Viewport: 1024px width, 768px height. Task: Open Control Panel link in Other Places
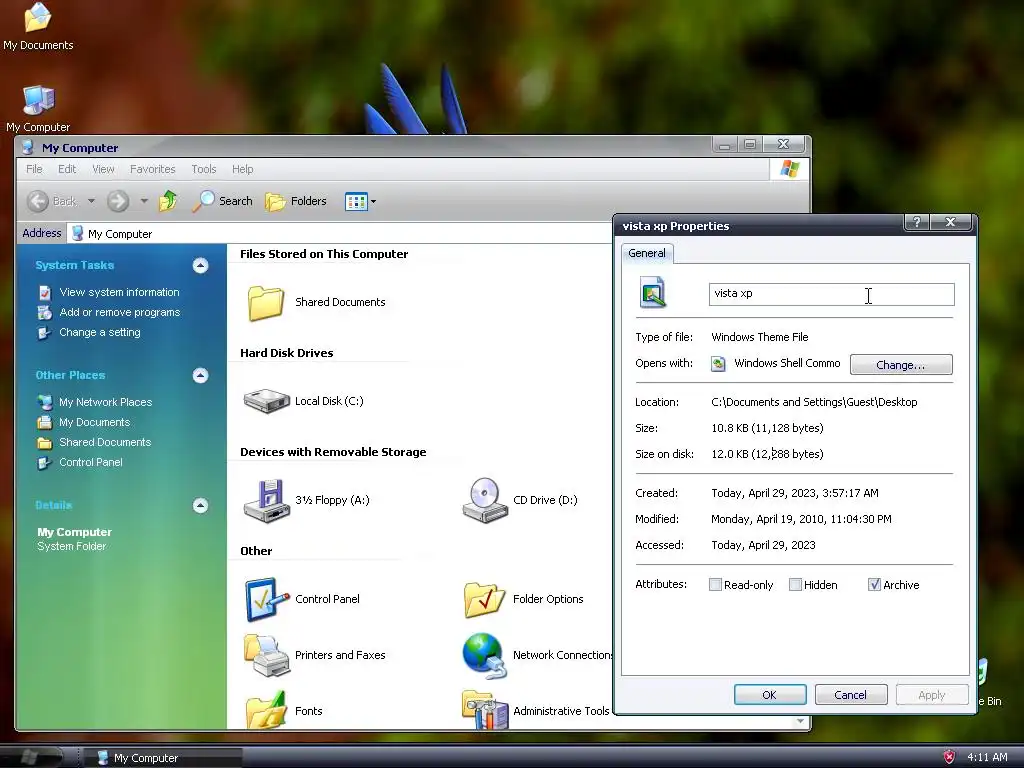click(x=91, y=462)
